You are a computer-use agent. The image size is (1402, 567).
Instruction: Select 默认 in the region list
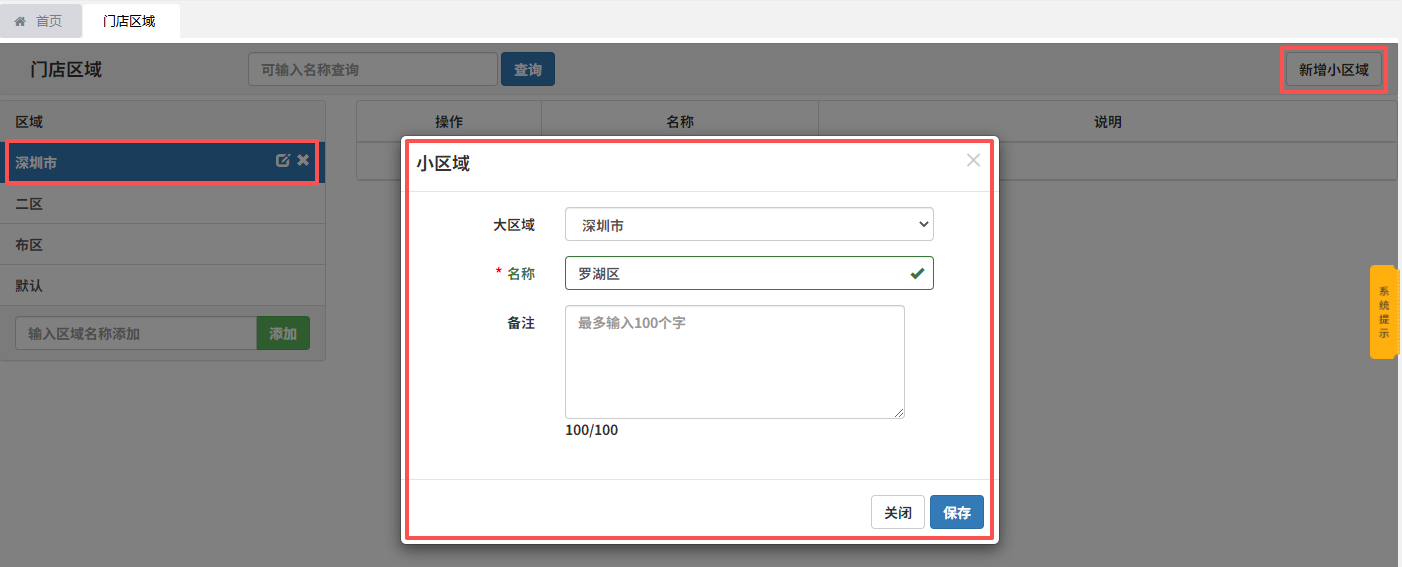pyautogui.click(x=163, y=285)
